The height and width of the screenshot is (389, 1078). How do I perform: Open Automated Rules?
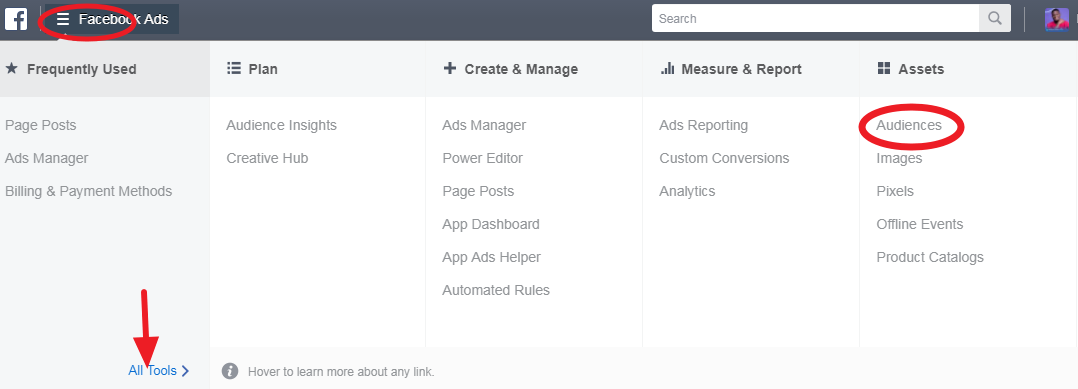(496, 290)
